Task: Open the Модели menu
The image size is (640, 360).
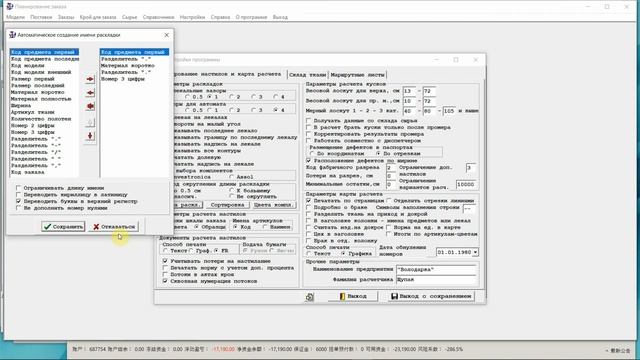Action: [x=16, y=17]
